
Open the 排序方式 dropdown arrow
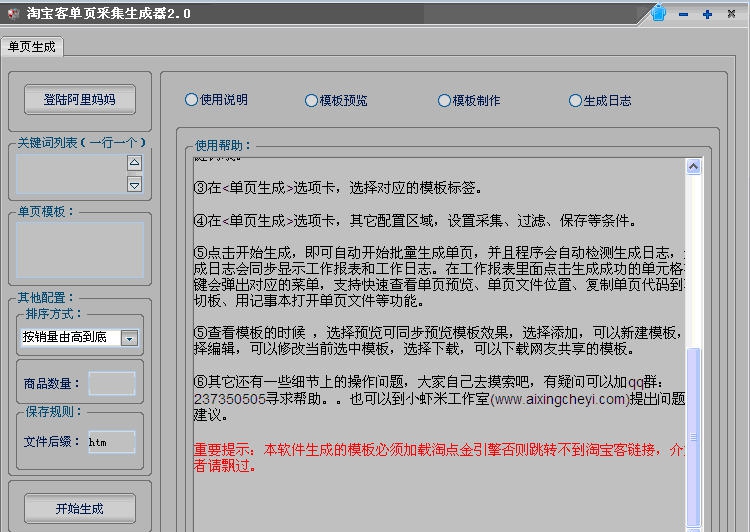pos(129,338)
